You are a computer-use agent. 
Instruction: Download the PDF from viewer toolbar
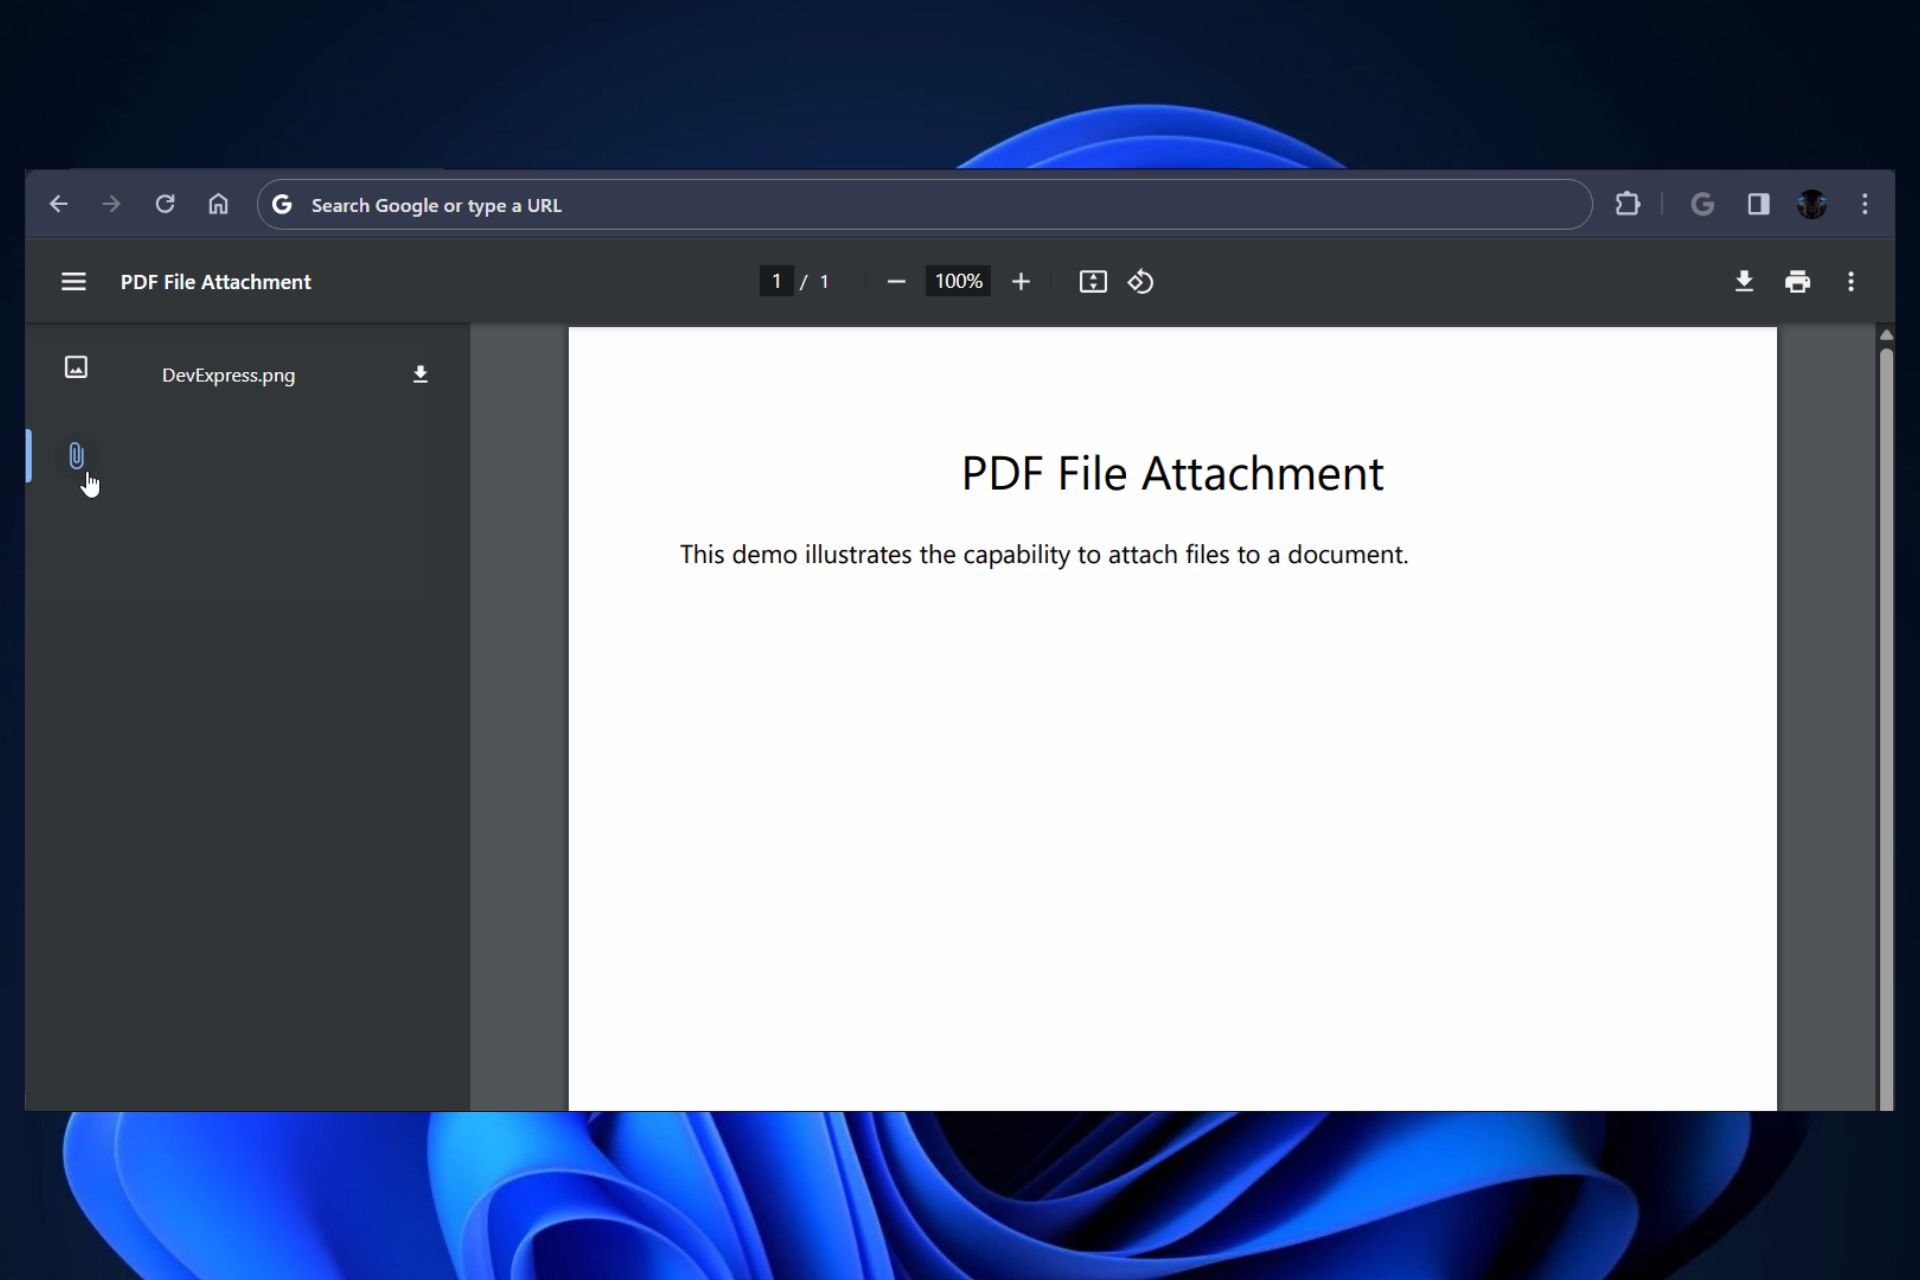1744,282
